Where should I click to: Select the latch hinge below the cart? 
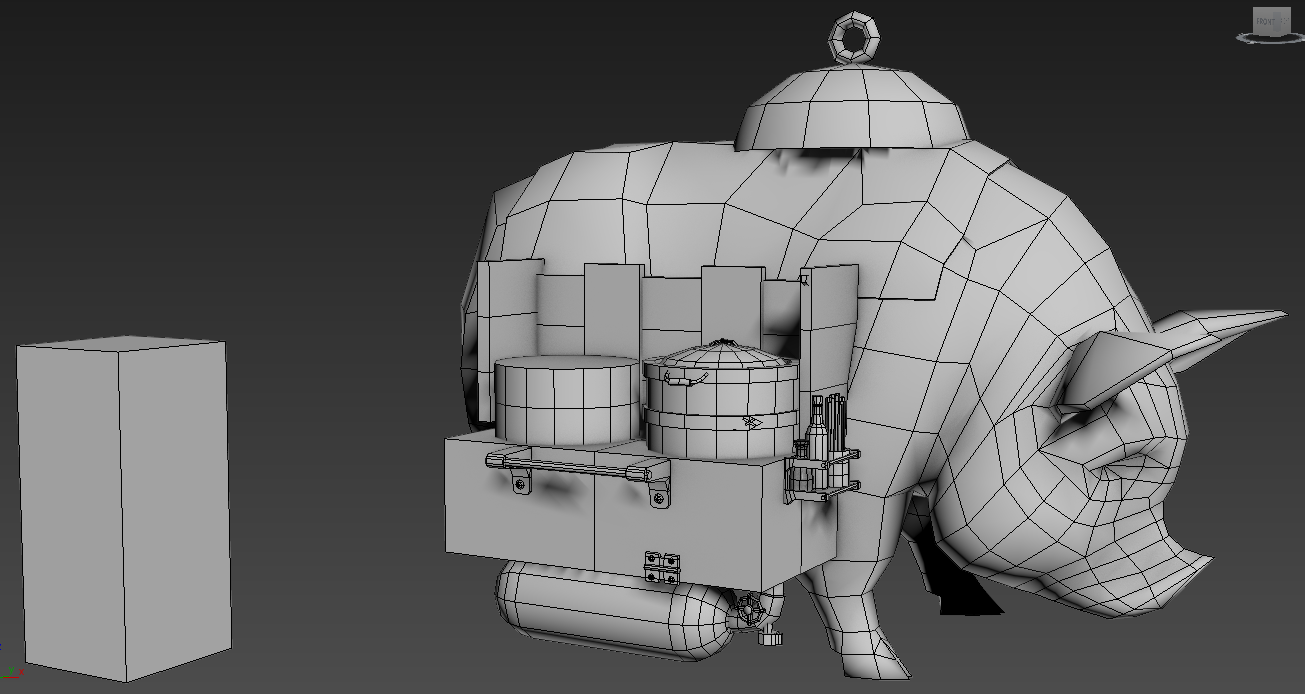[x=661, y=566]
